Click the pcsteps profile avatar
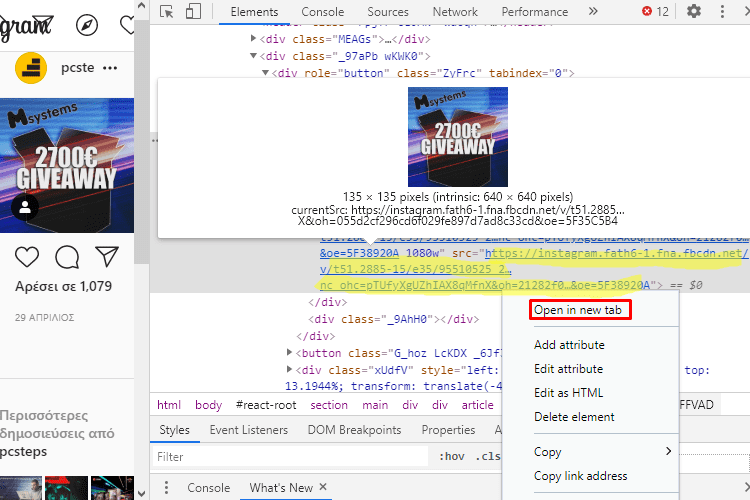 point(31,68)
